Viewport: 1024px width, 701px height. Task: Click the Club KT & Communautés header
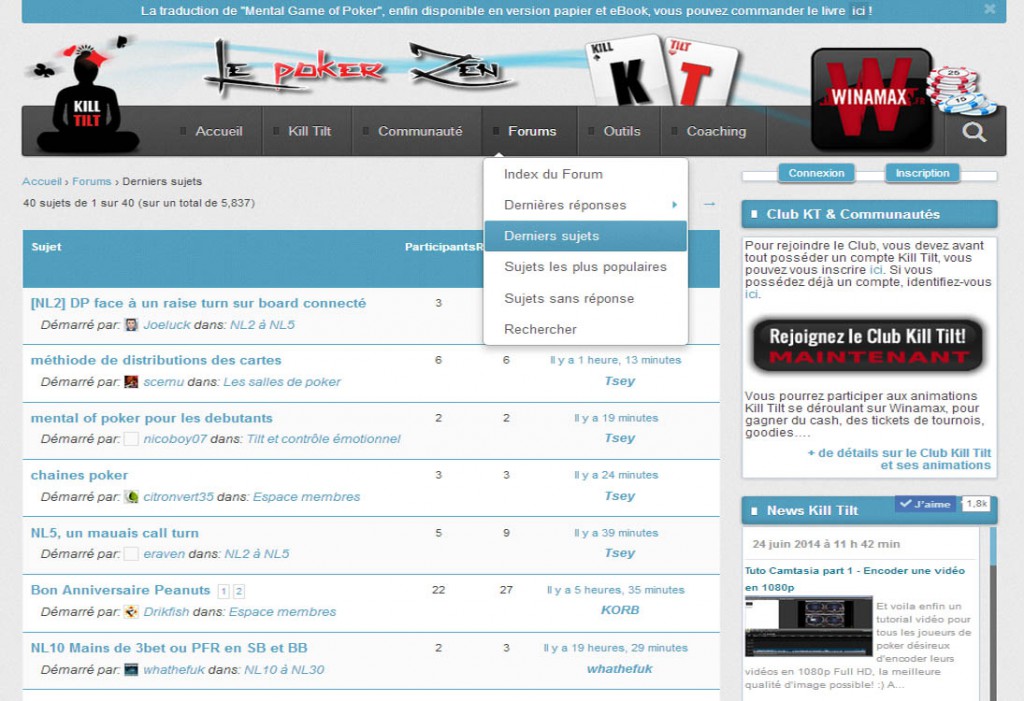click(869, 214)
